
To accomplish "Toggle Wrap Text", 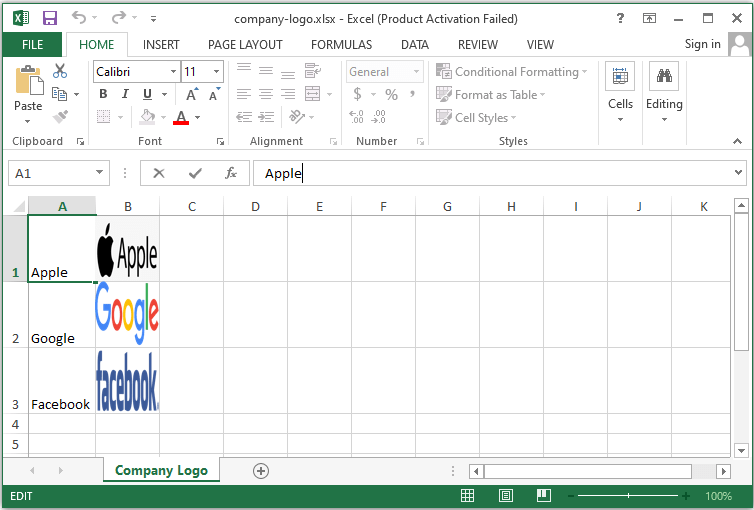I will (313, 71).
